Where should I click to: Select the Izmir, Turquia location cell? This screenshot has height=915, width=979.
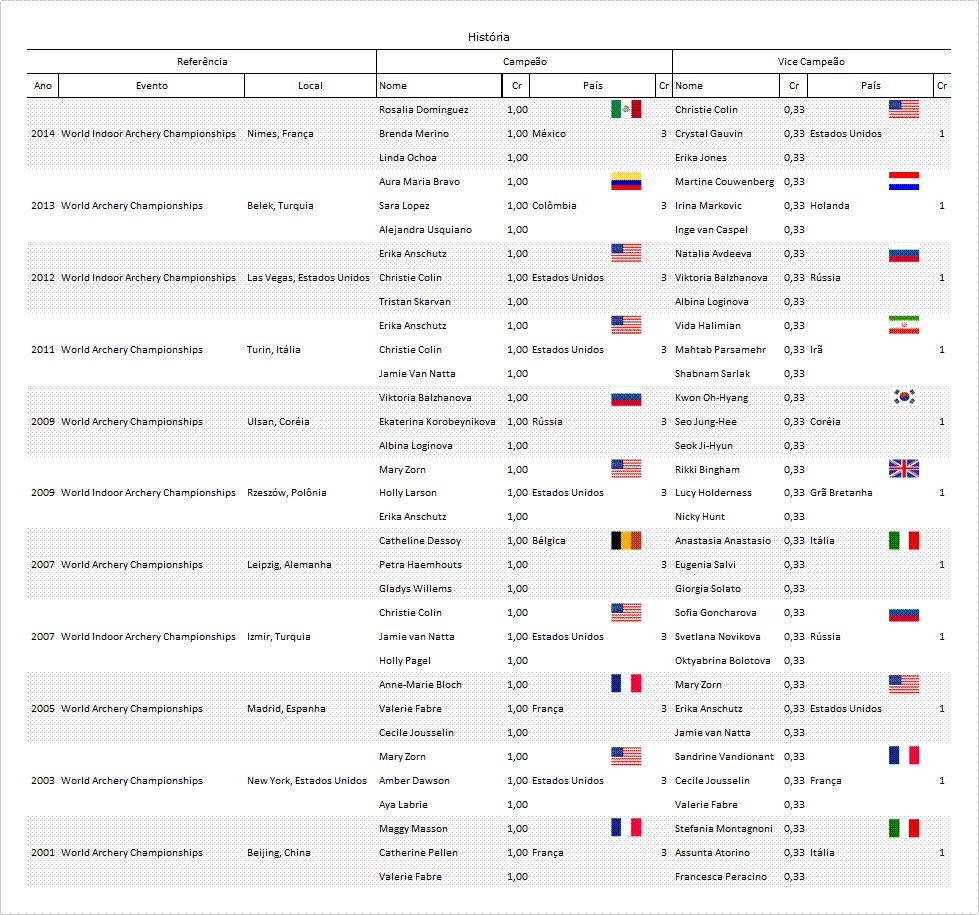click(278, 636)
